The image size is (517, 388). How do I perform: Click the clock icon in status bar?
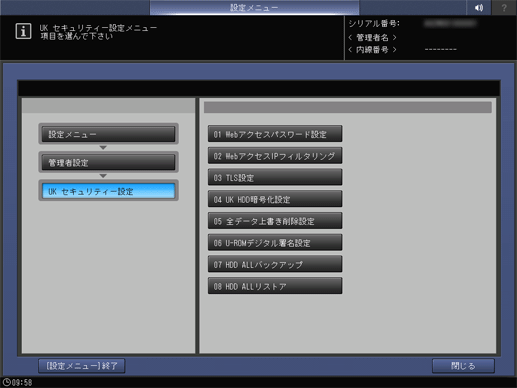point(6,382)
